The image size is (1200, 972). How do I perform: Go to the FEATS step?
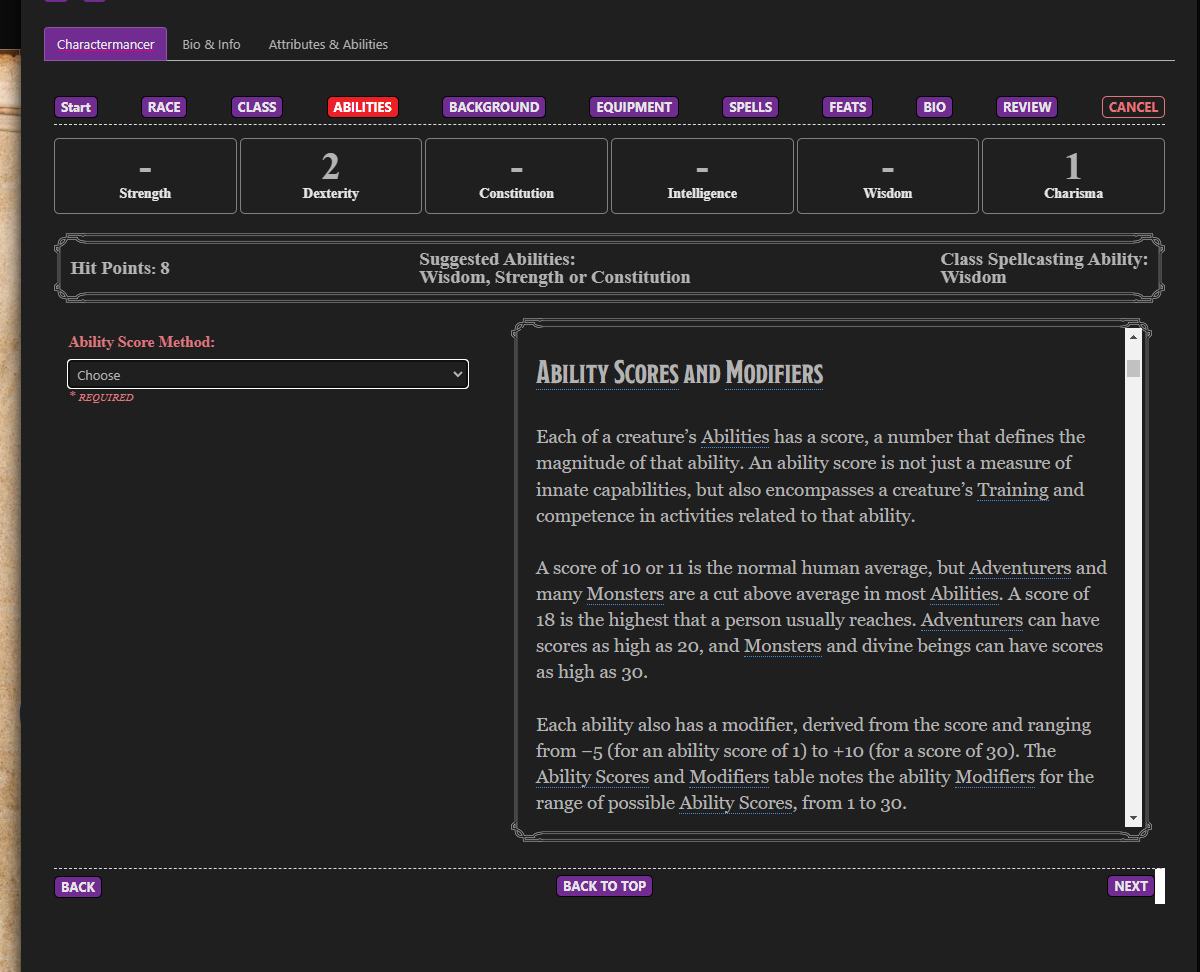pos(847,107)
